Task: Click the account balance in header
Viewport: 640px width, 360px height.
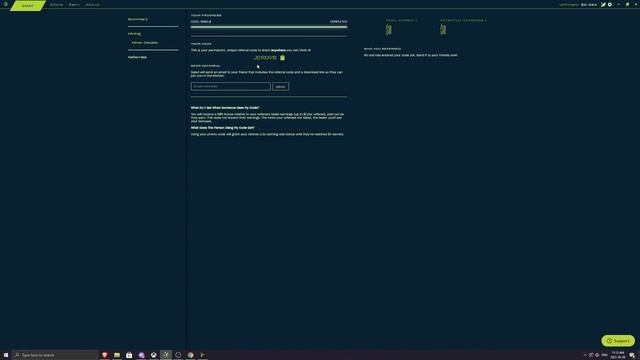Action: (589, 5)
